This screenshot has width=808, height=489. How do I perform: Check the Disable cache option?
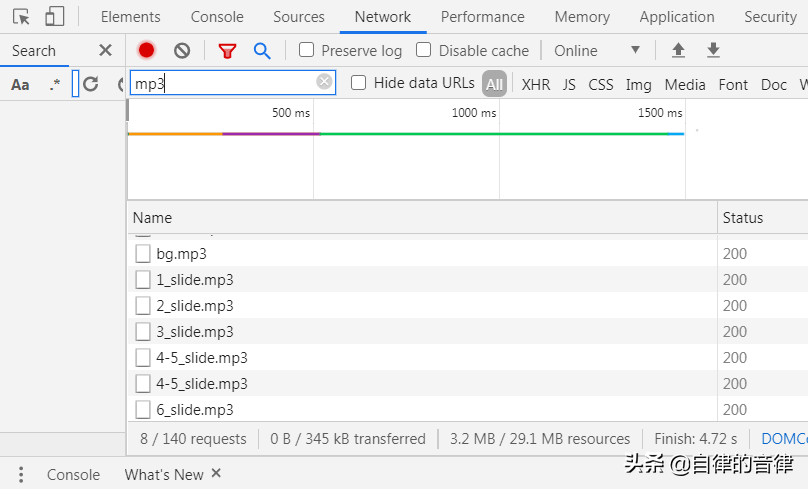[x=424, y=51]
